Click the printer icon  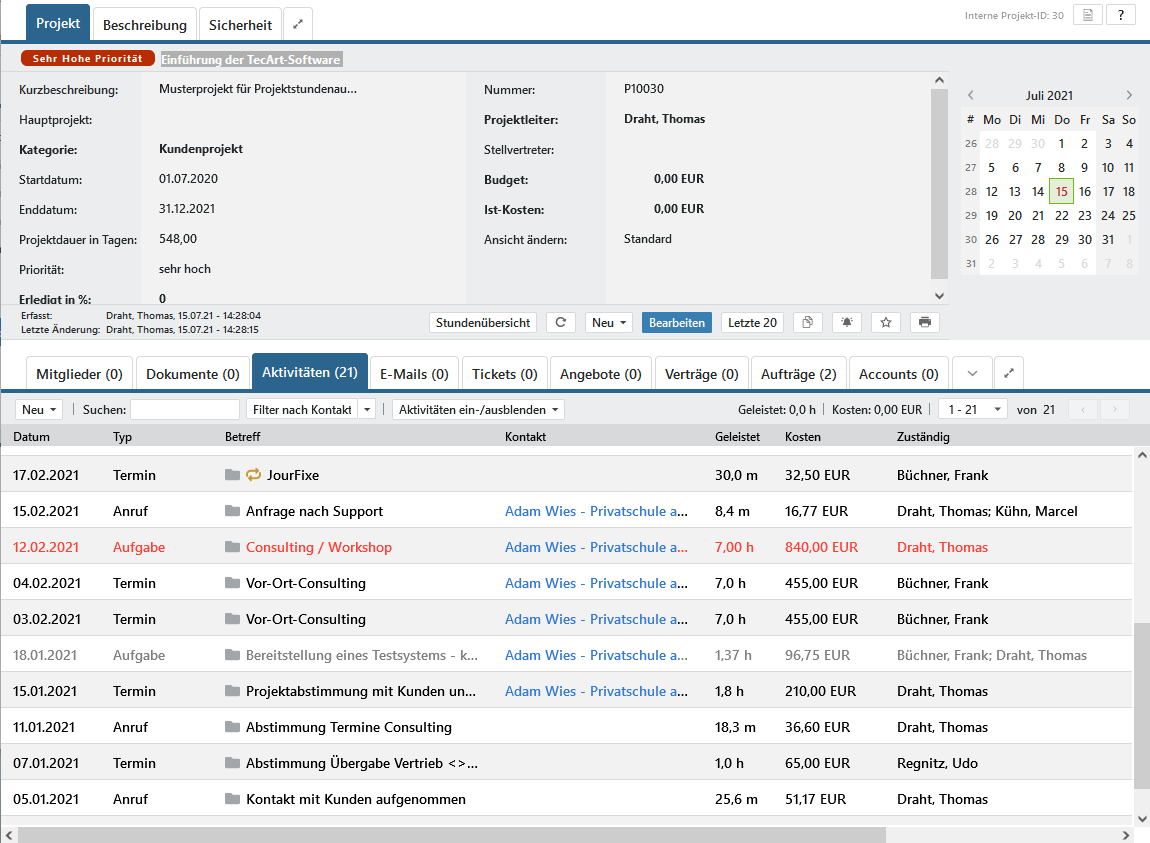pyautogui.click(x=925, y=322)
